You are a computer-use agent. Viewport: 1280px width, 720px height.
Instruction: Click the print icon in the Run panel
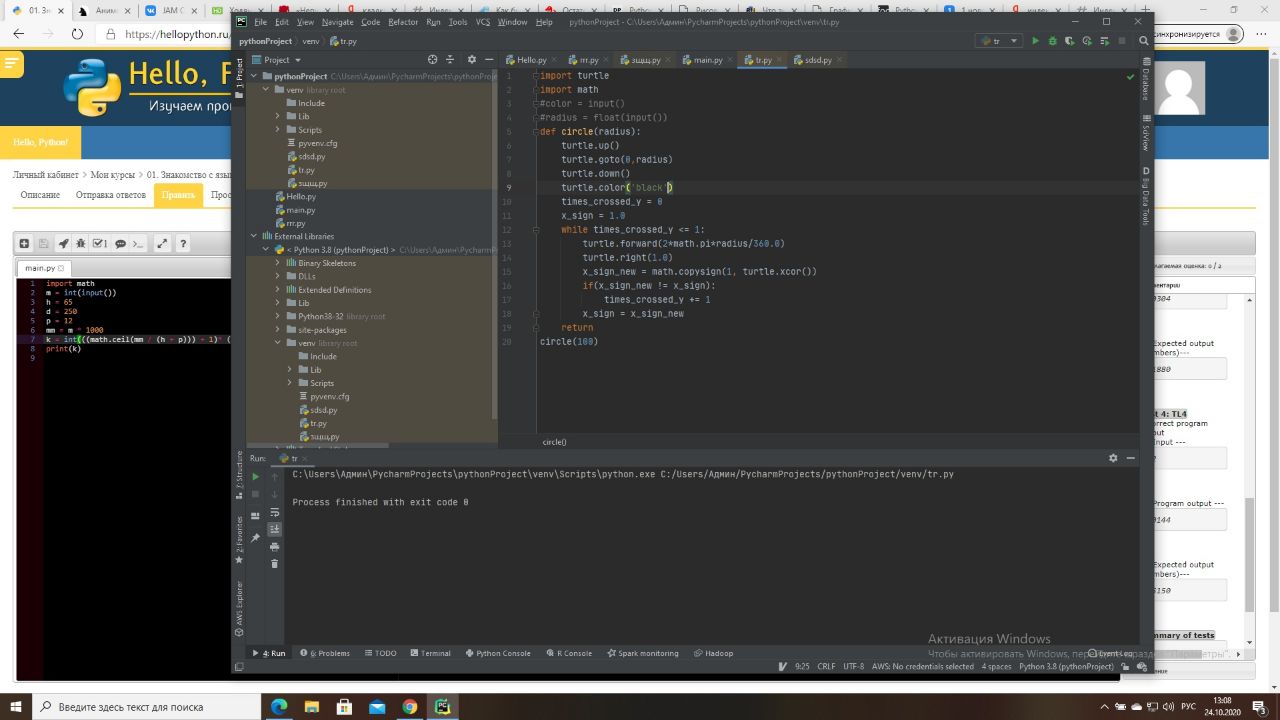(x=275, y=546)
